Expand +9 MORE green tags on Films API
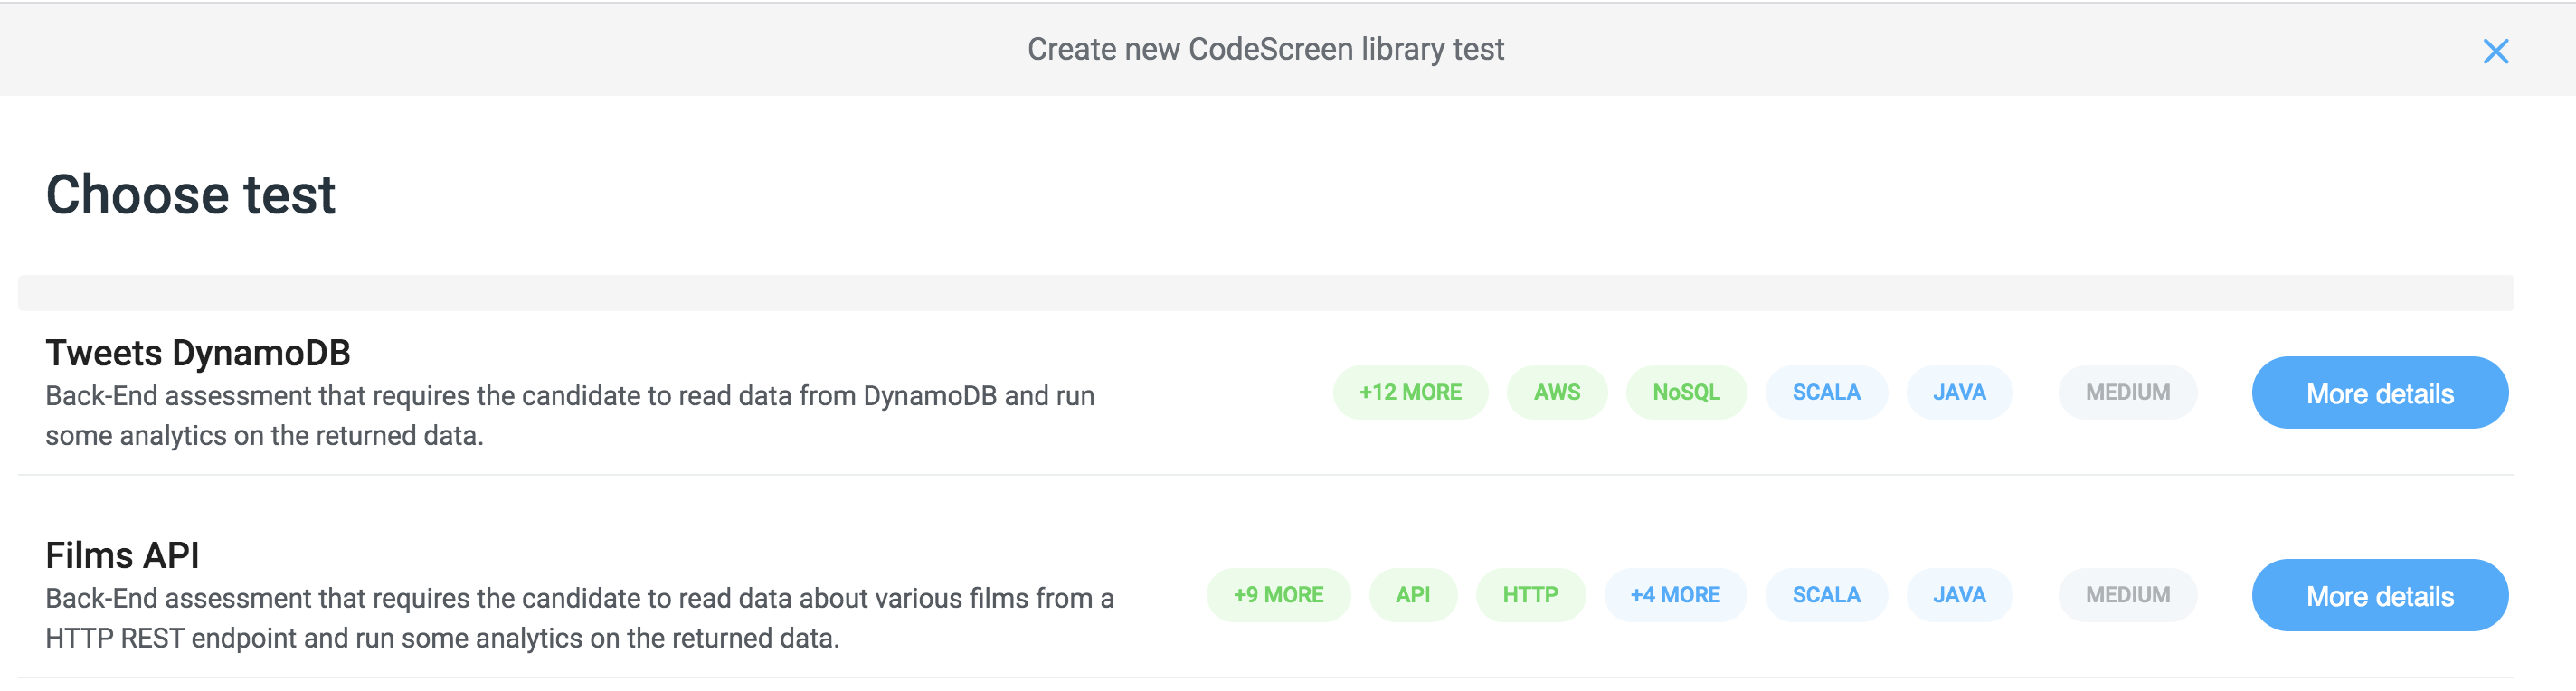The width and height of the screenshot is (2576, 691). point(1277,596)
